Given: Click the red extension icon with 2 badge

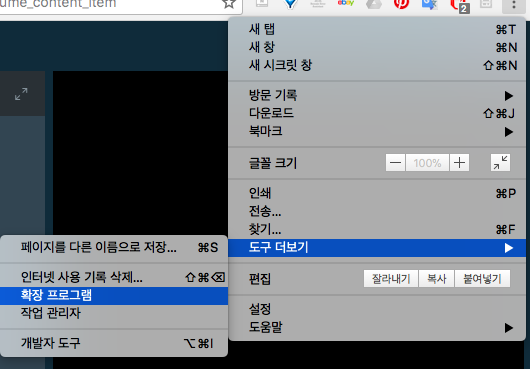Looking at the screenshot, I should (460, 5).
